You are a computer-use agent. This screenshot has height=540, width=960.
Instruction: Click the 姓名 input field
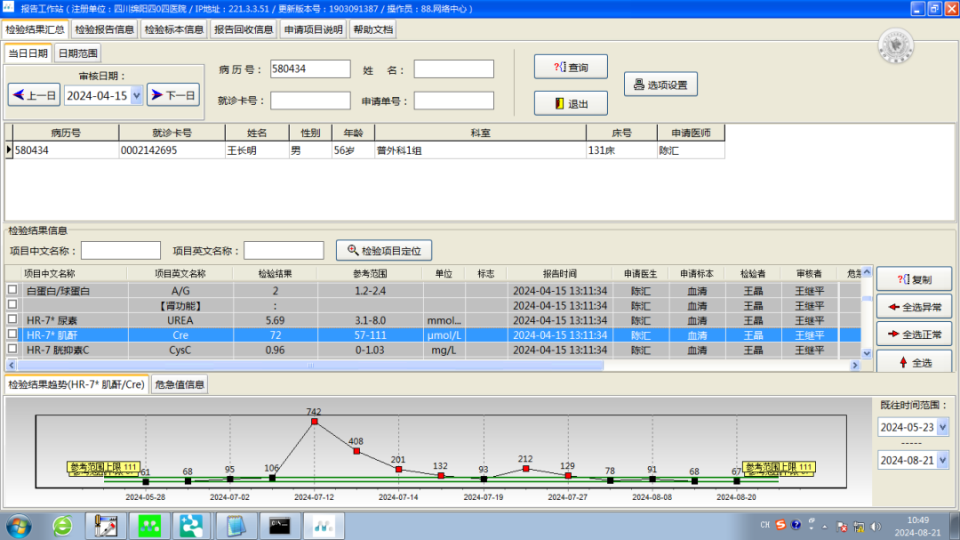click(454, 69)
